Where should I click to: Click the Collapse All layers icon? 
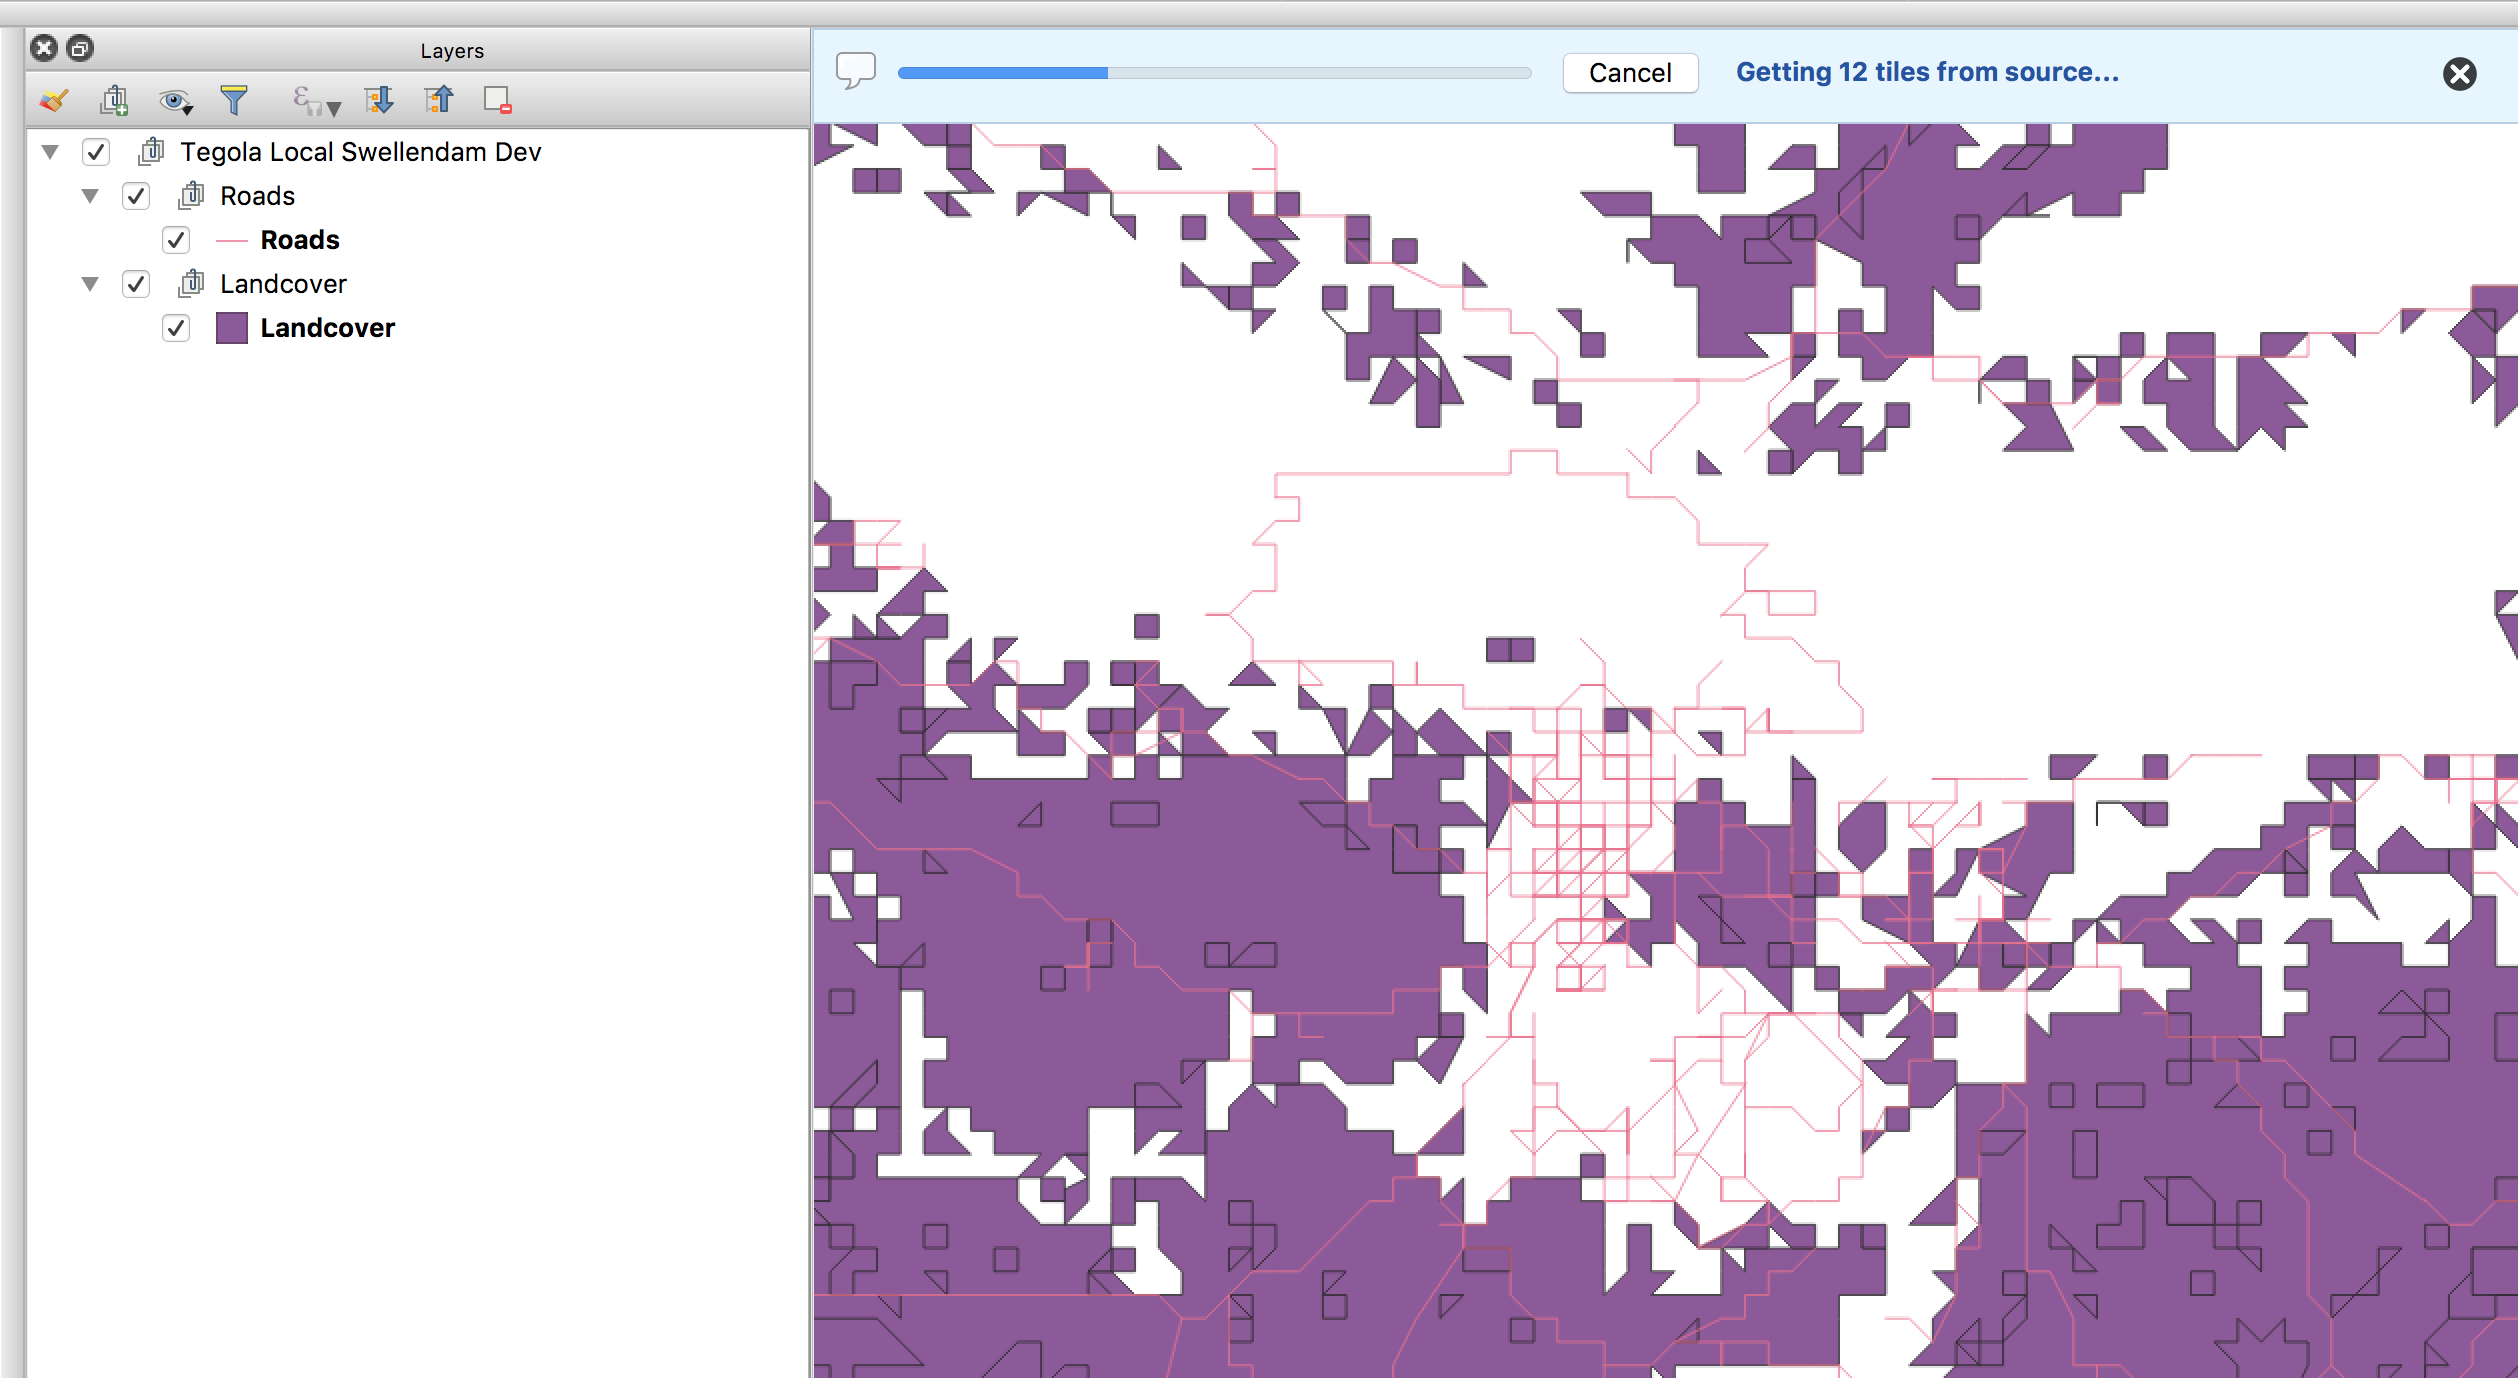click(x=440, y=100)
